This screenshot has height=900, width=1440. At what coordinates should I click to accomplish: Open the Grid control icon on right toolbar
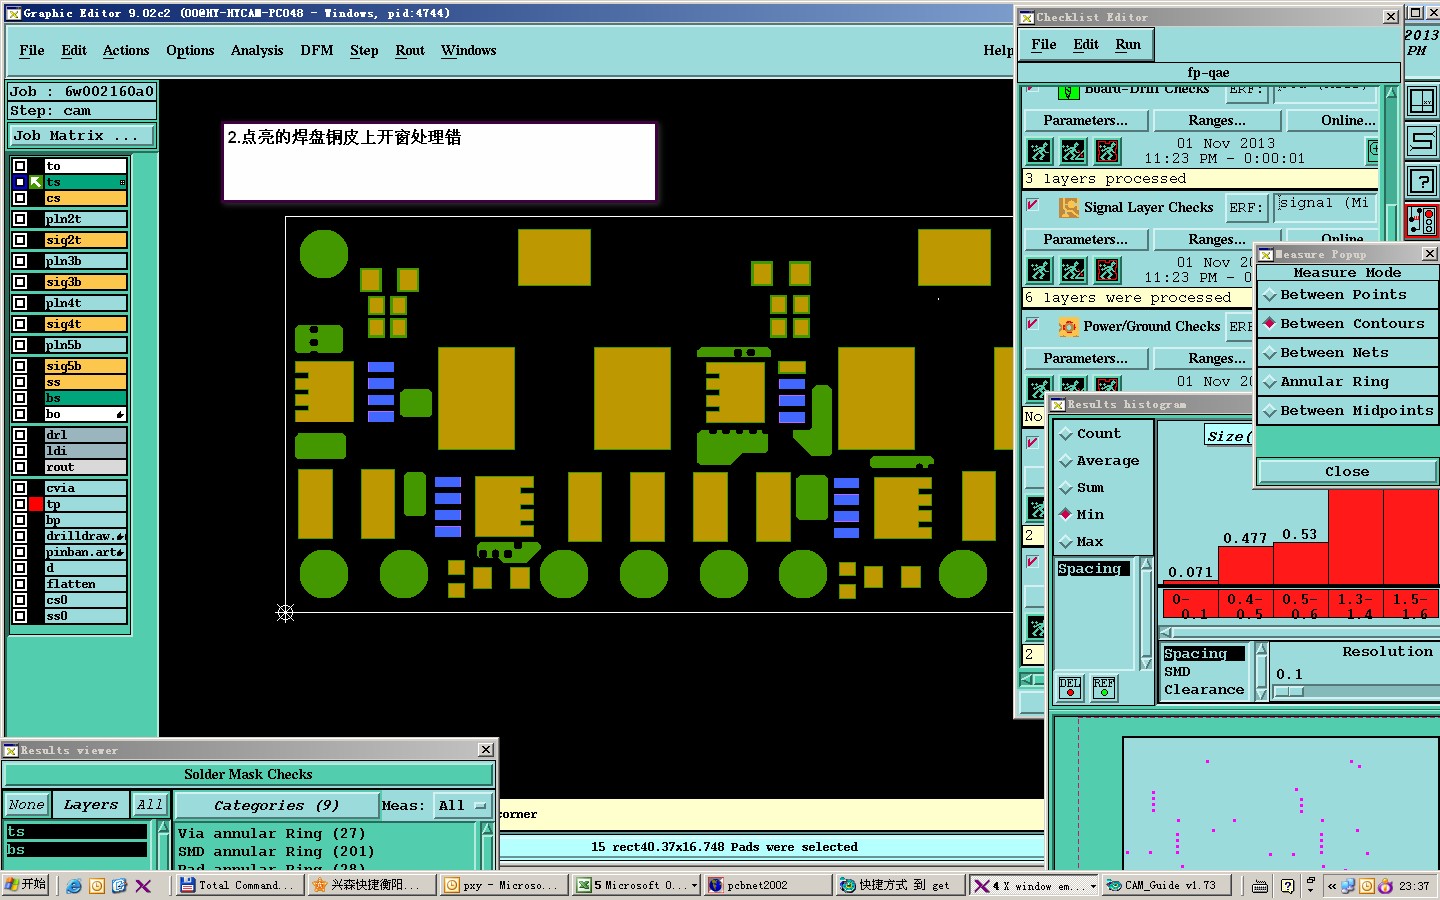tap(1421, 100)
